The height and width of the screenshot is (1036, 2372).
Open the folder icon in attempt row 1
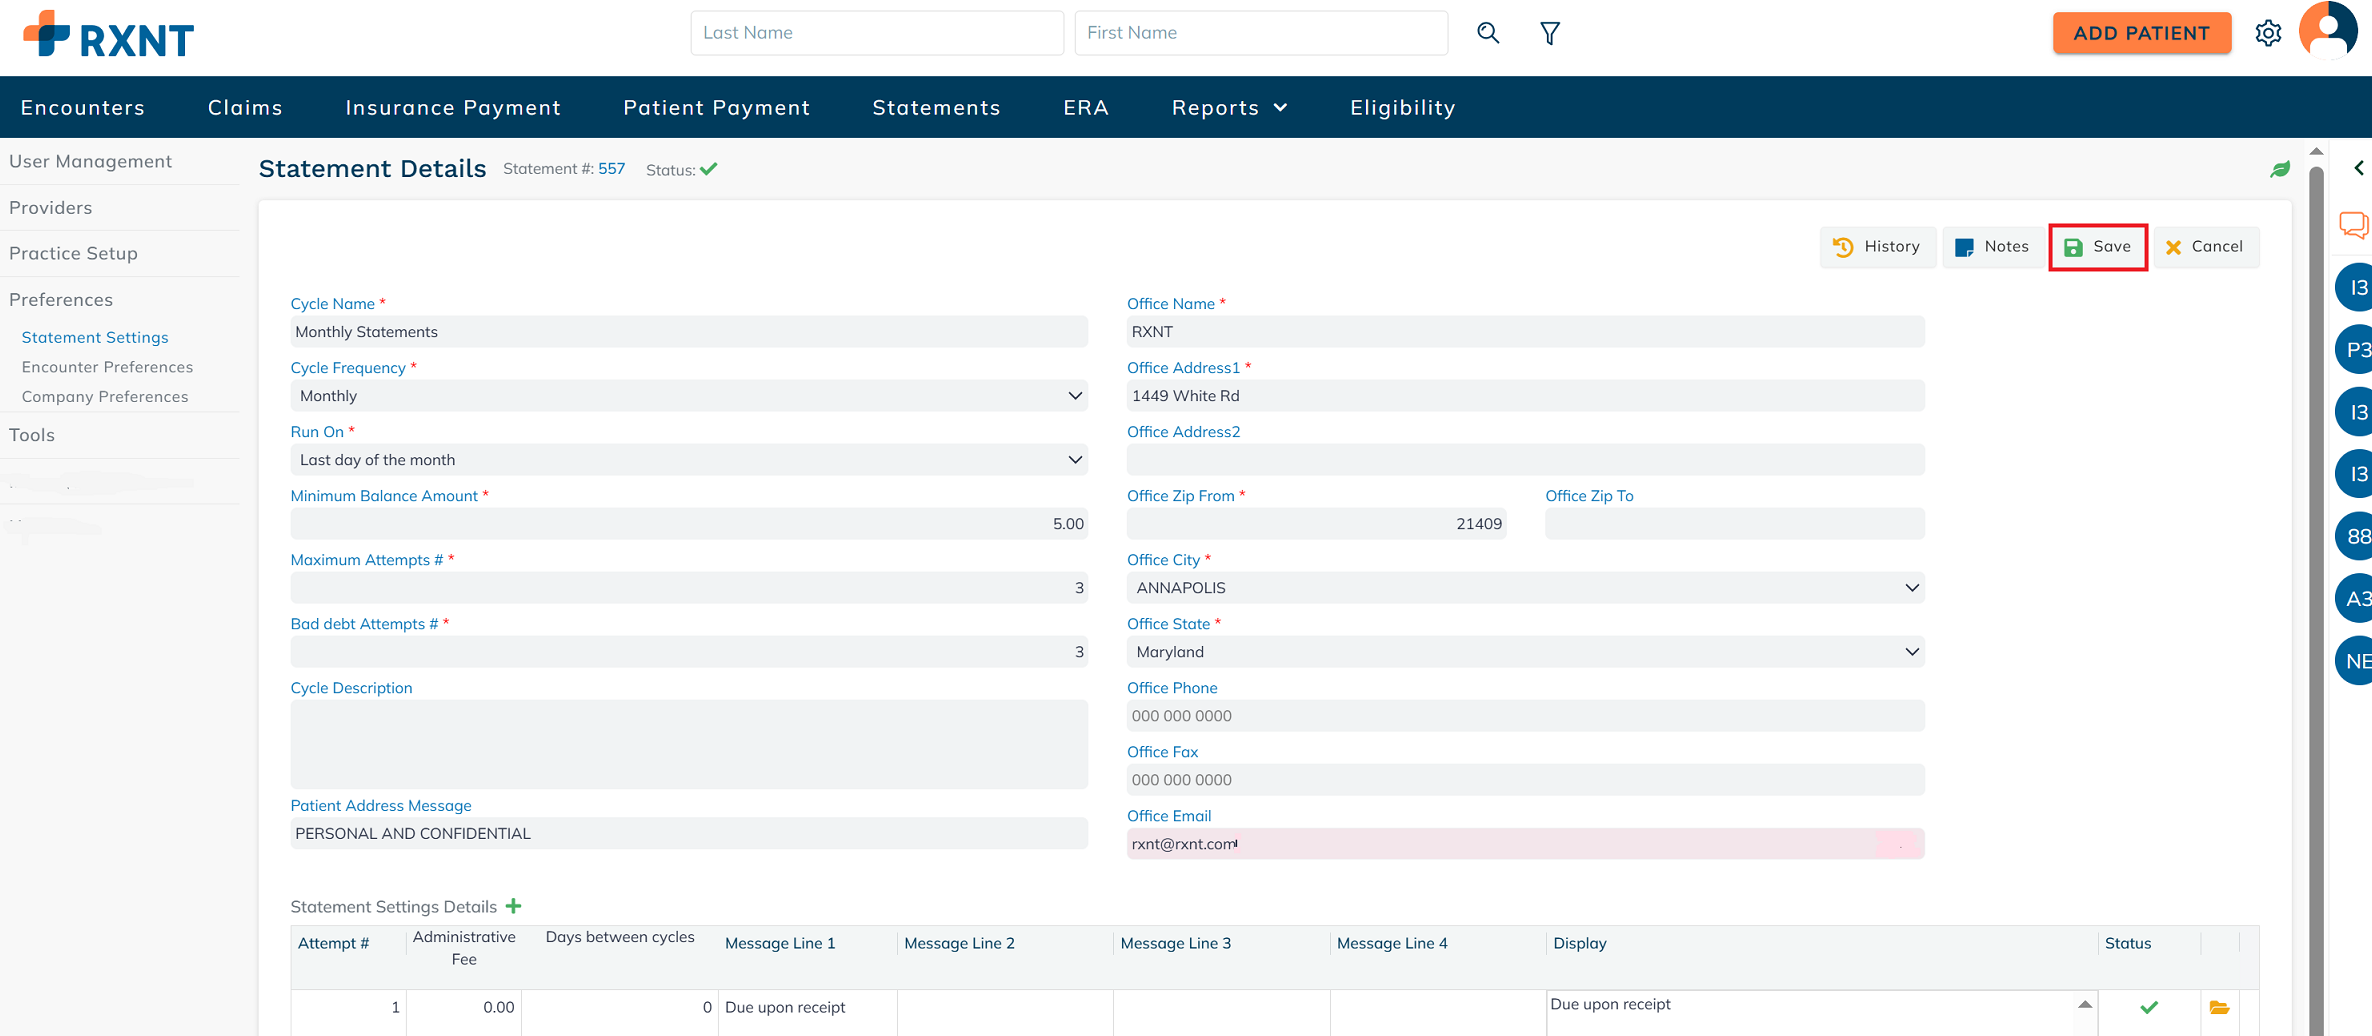coord(2219,1007)
